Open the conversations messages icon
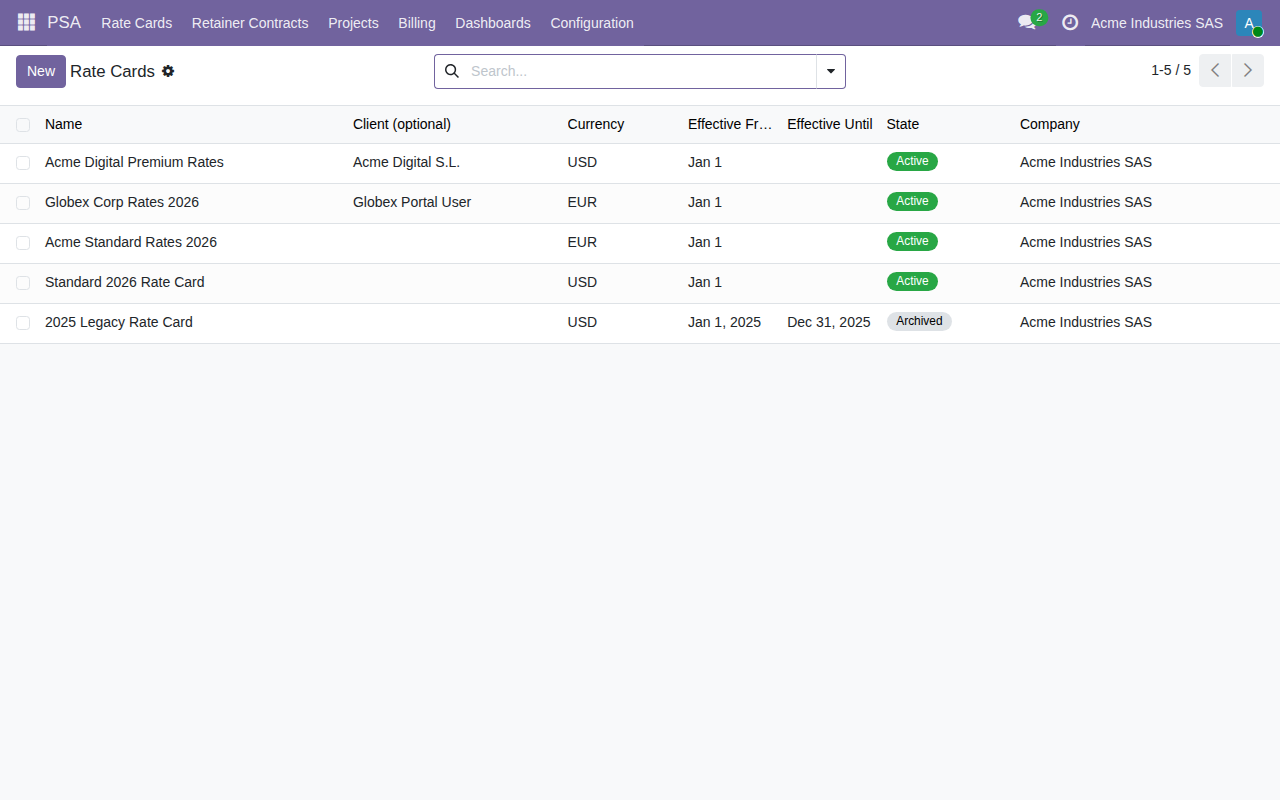The image size is (1280, 800). pyautogui.click(x=1026, y=22)
